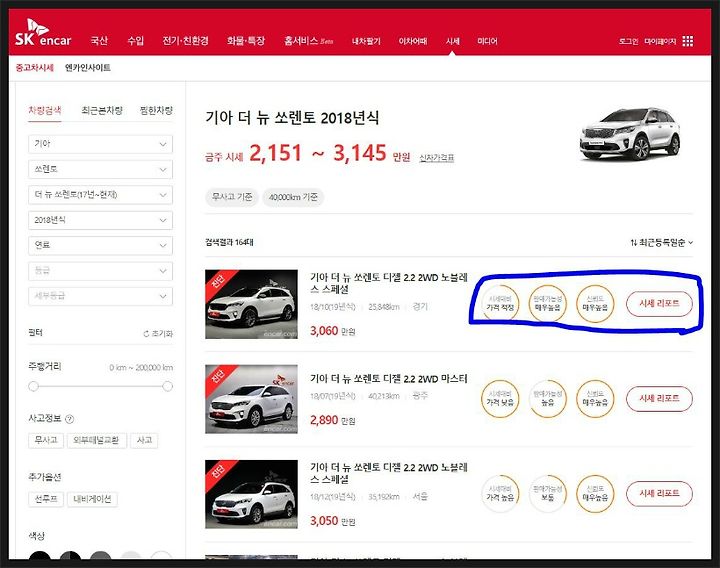This screenshot has width=720, height=568.
Task: Open 시세 리포트 for 3,050 listing
Action: coord(659,494)
